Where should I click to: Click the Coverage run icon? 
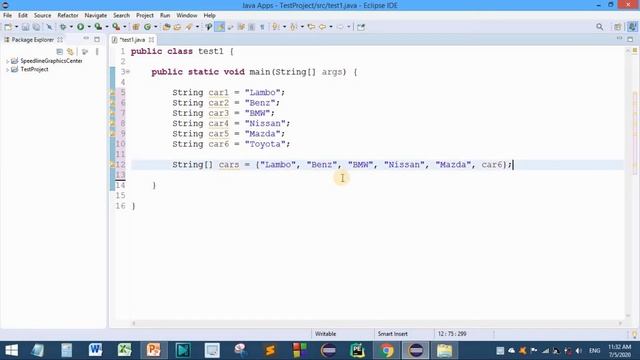click(98, 27)
